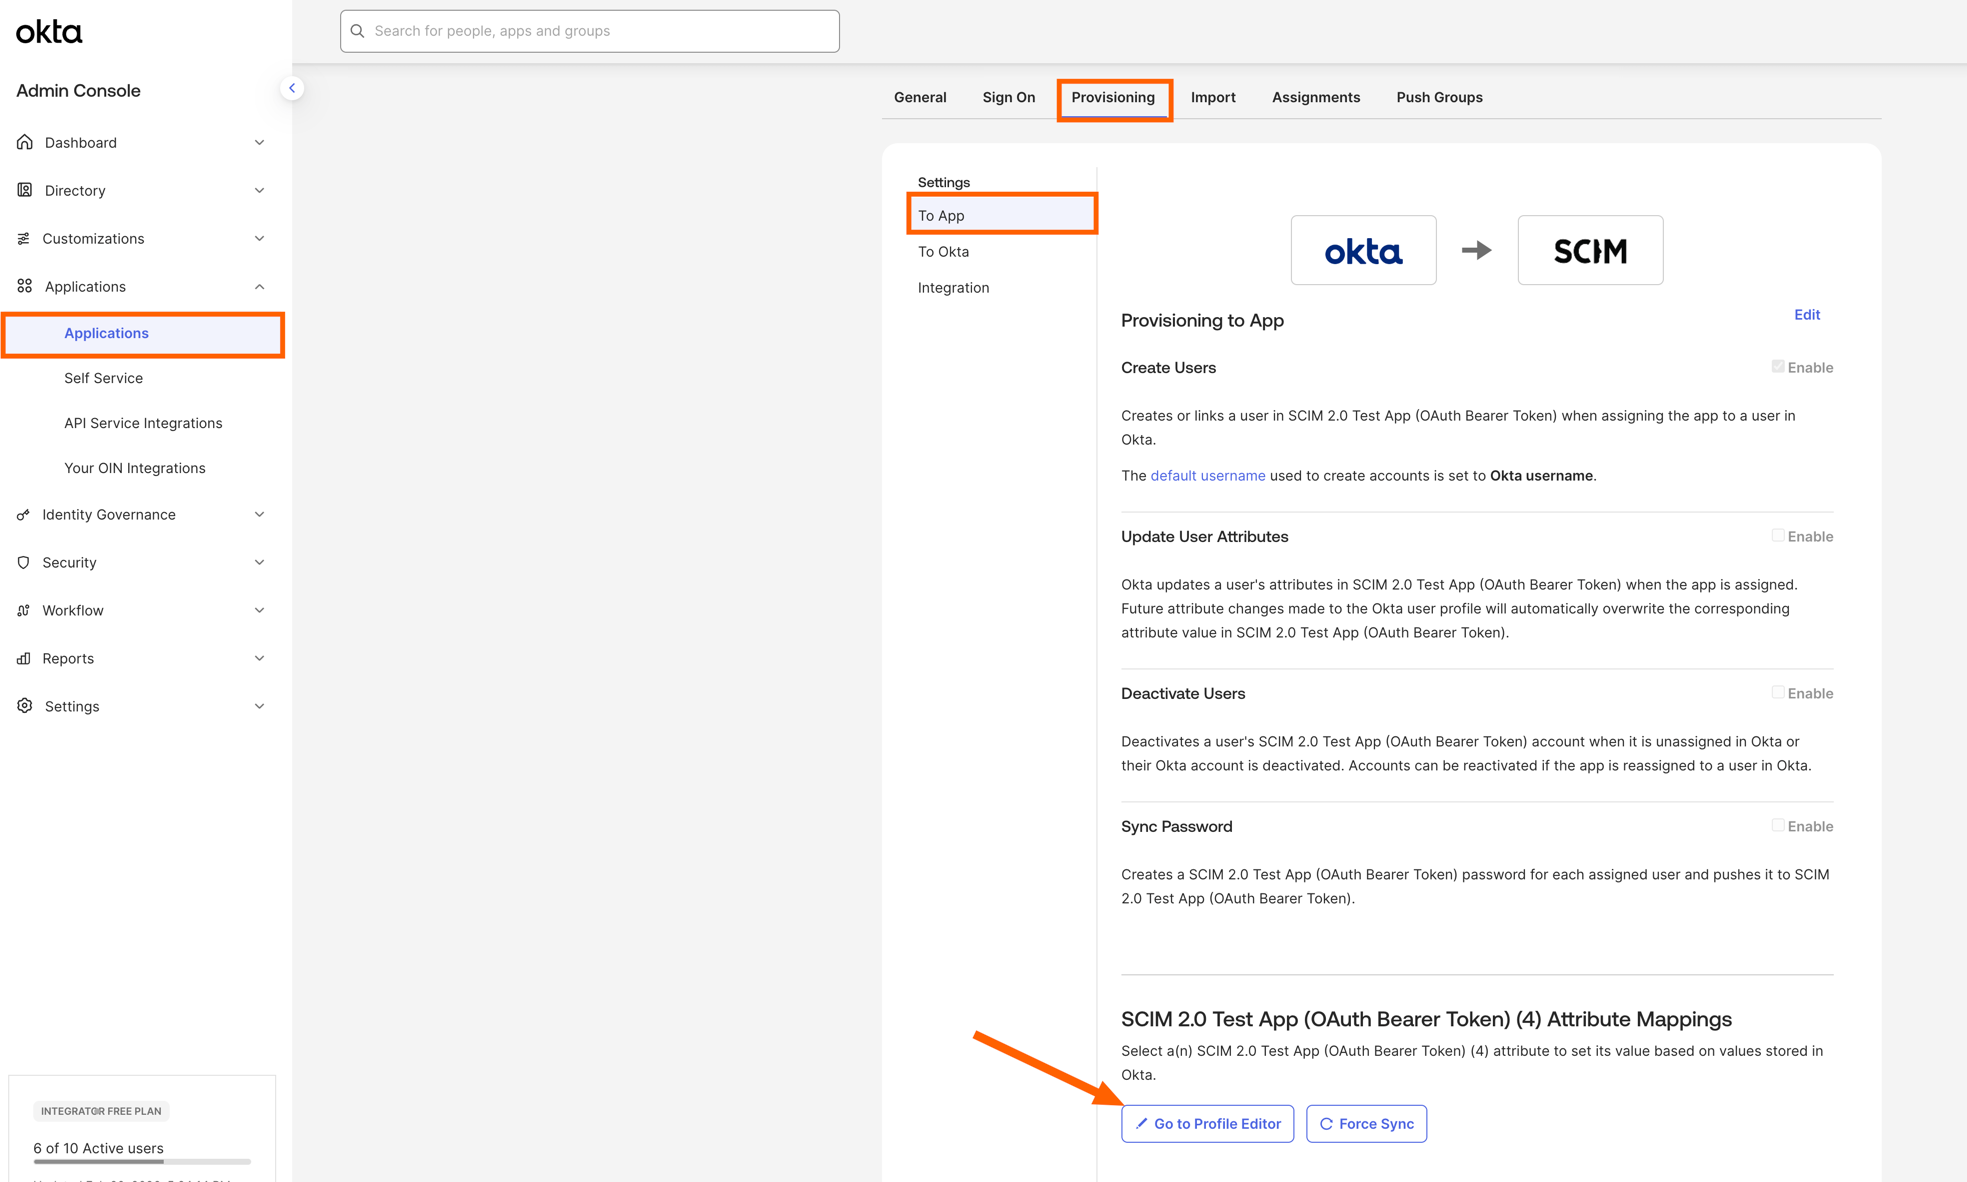Screen dimensions: 1967x1182
Task: Click the pencil icon on Profile Editor button
Action: 1141,1123
